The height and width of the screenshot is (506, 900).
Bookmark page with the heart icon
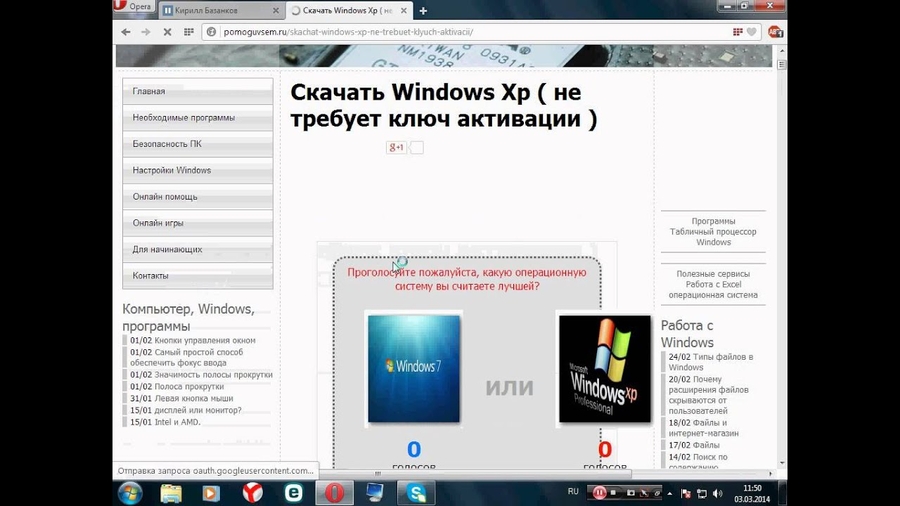click(x=751, y=32)
